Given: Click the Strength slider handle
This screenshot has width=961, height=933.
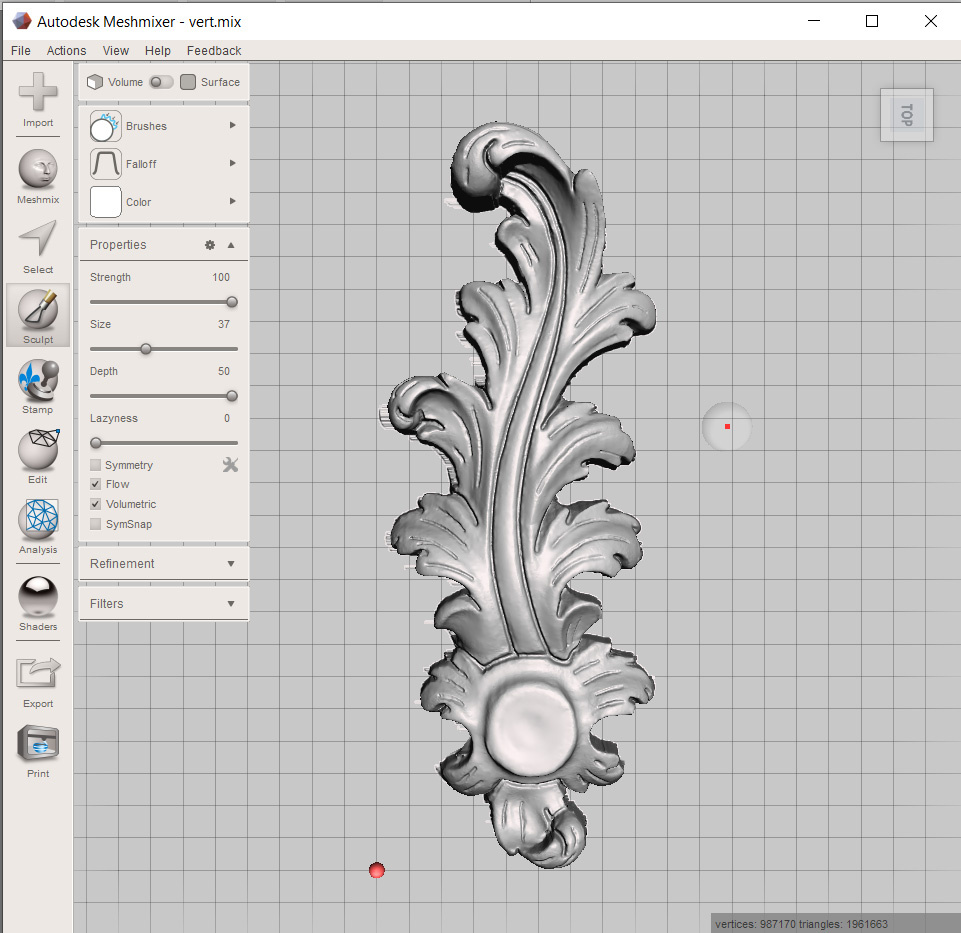Looking at the screenshot, I should click(232, 302).
